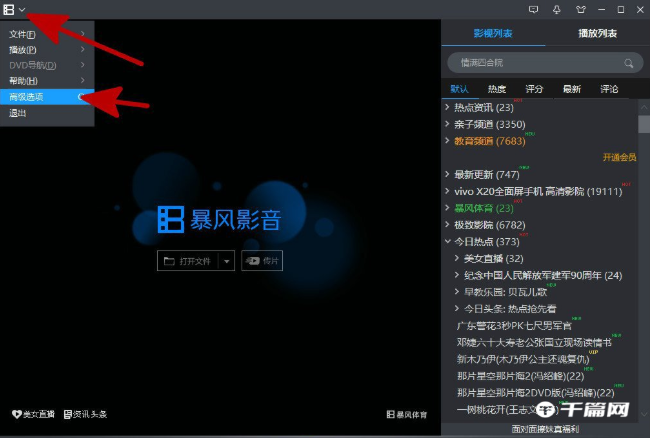
Task: Expand 今日头条: 热点抢先看 subcategory
Action: point(456,308)
